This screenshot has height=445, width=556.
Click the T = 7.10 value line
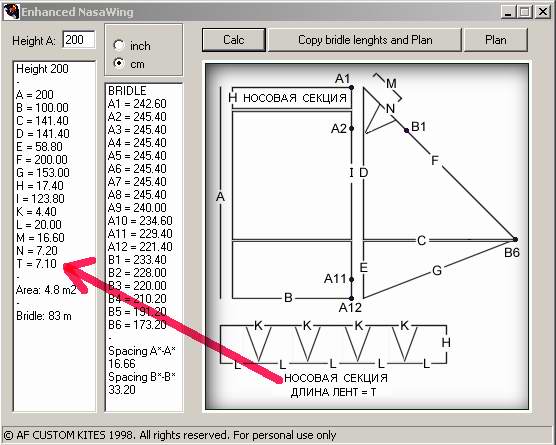(x=36, y=264)
